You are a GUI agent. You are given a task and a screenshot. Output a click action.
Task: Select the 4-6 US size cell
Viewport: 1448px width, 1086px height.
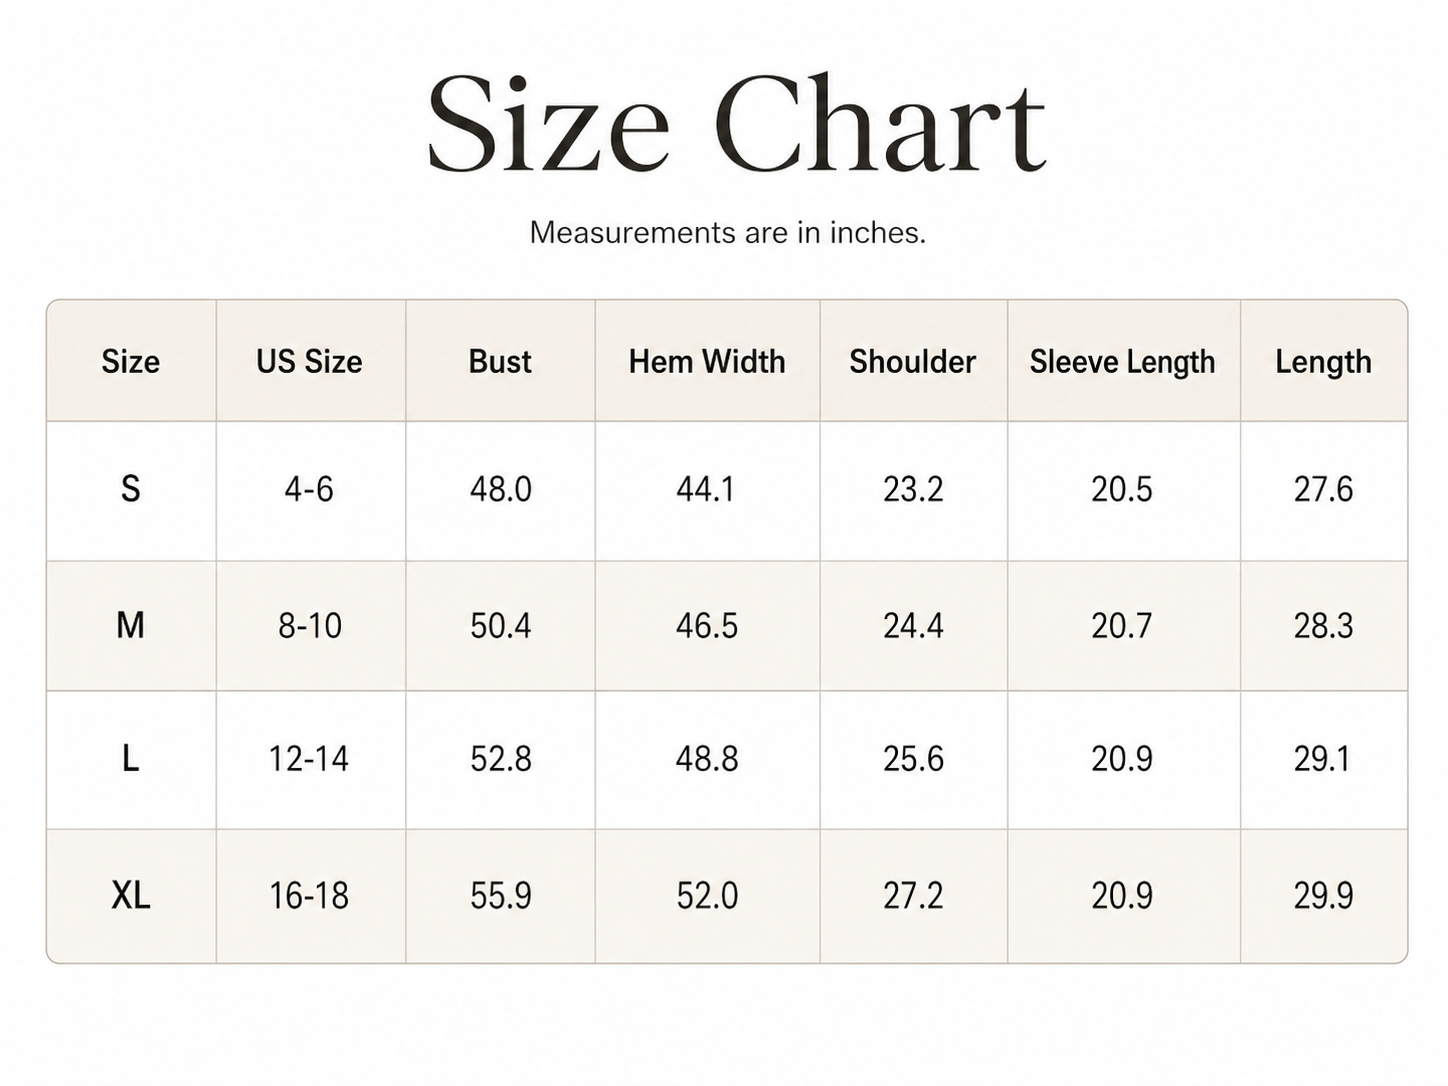tap(309, 489)
